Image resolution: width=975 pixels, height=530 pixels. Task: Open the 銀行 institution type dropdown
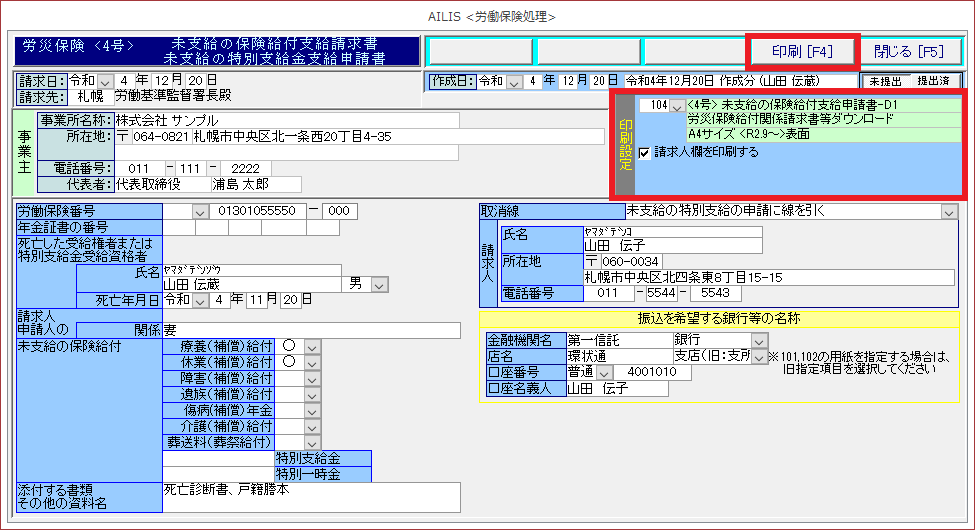(x=759, y=341)
